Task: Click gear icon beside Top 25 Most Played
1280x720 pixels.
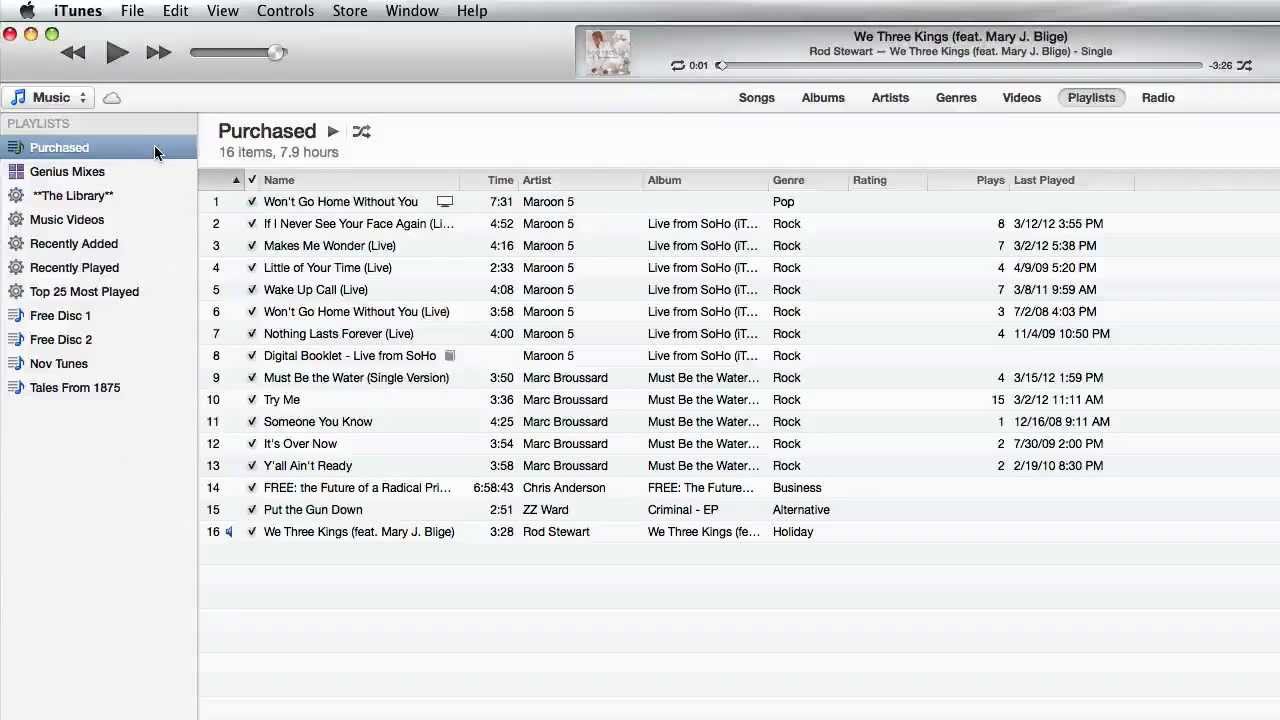Action: (x=16, y=292)
